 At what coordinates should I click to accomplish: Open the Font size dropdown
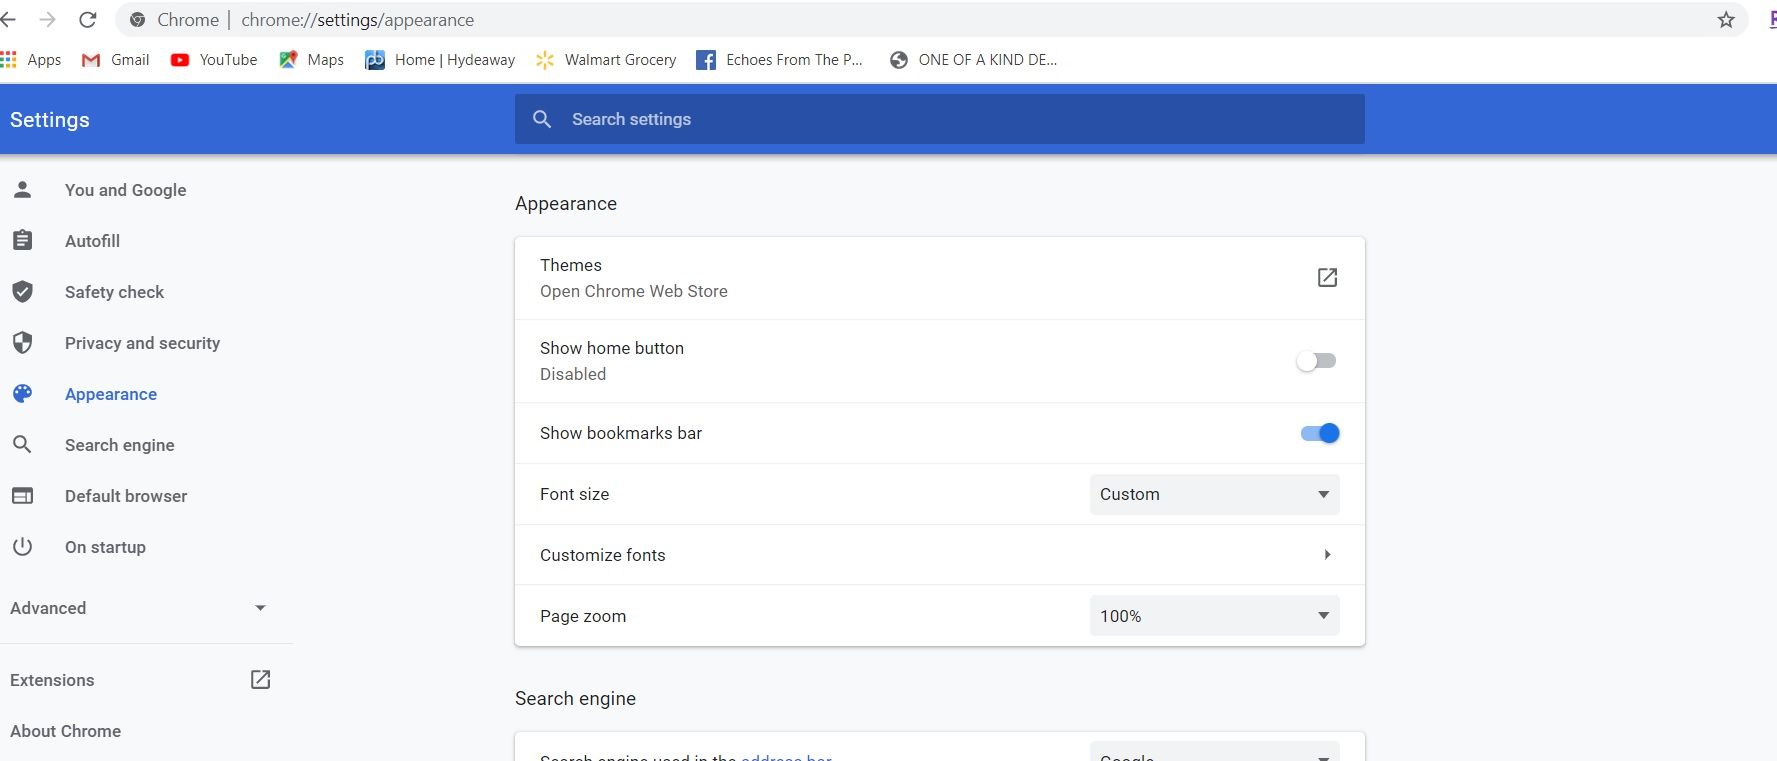pos(1214,494)
